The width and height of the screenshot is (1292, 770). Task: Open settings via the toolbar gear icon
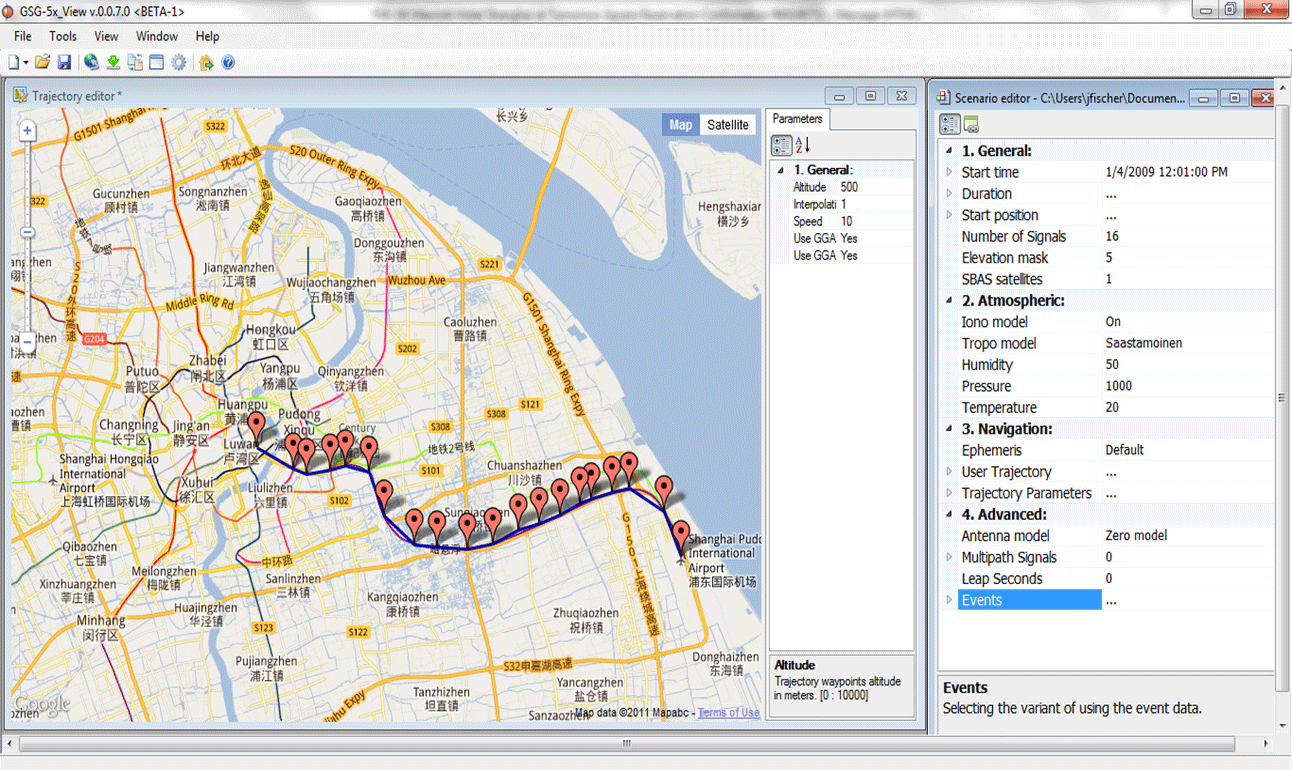click(x=179, y=63)
